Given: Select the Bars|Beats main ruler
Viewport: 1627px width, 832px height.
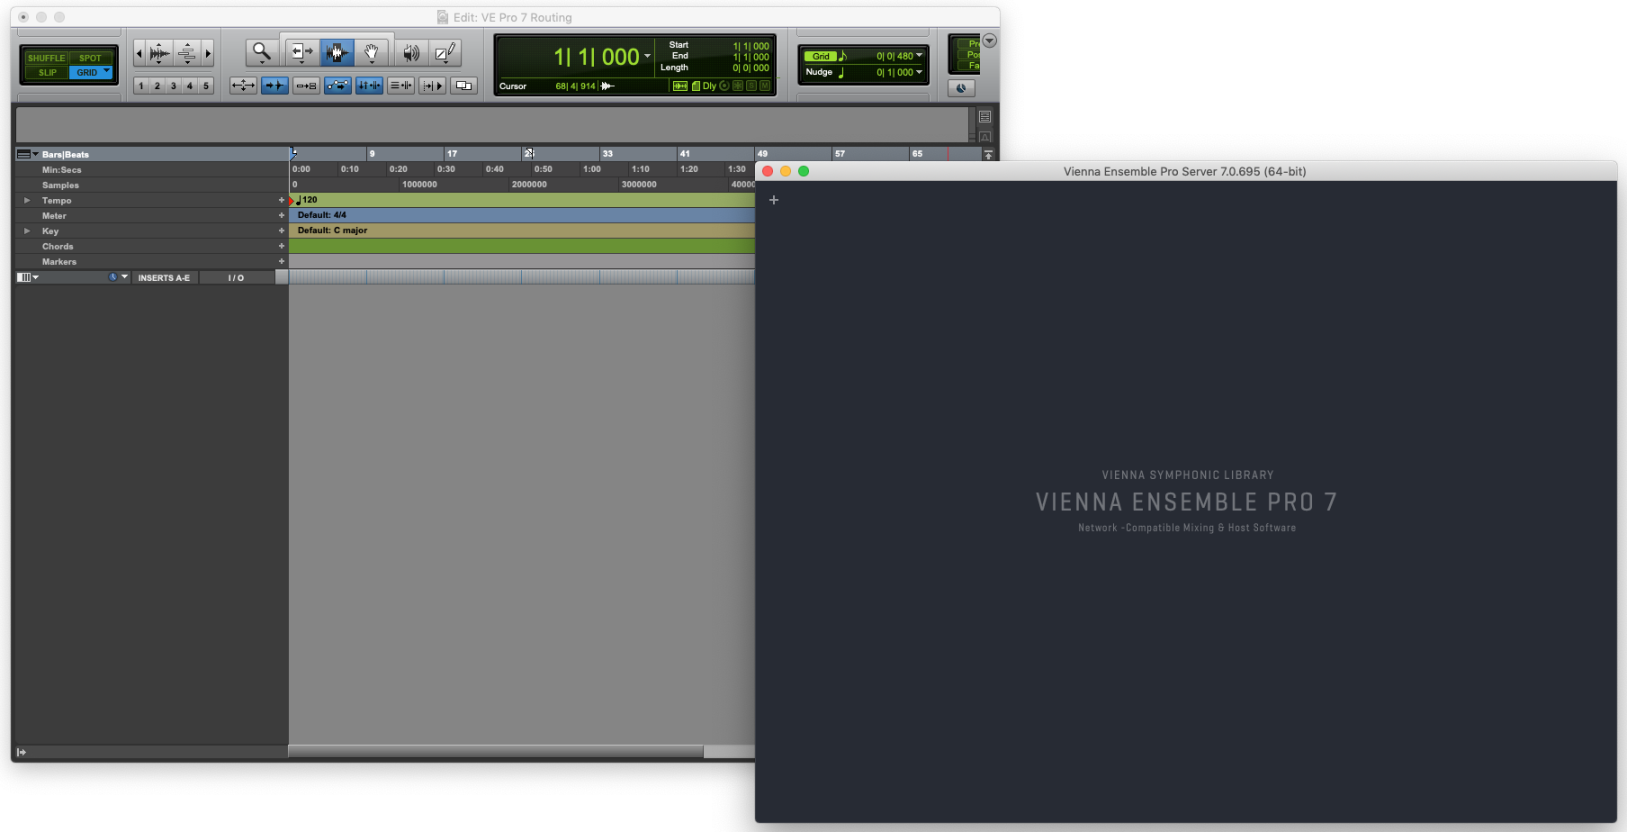Looking at the screenshot, I should tap(65, 154).
